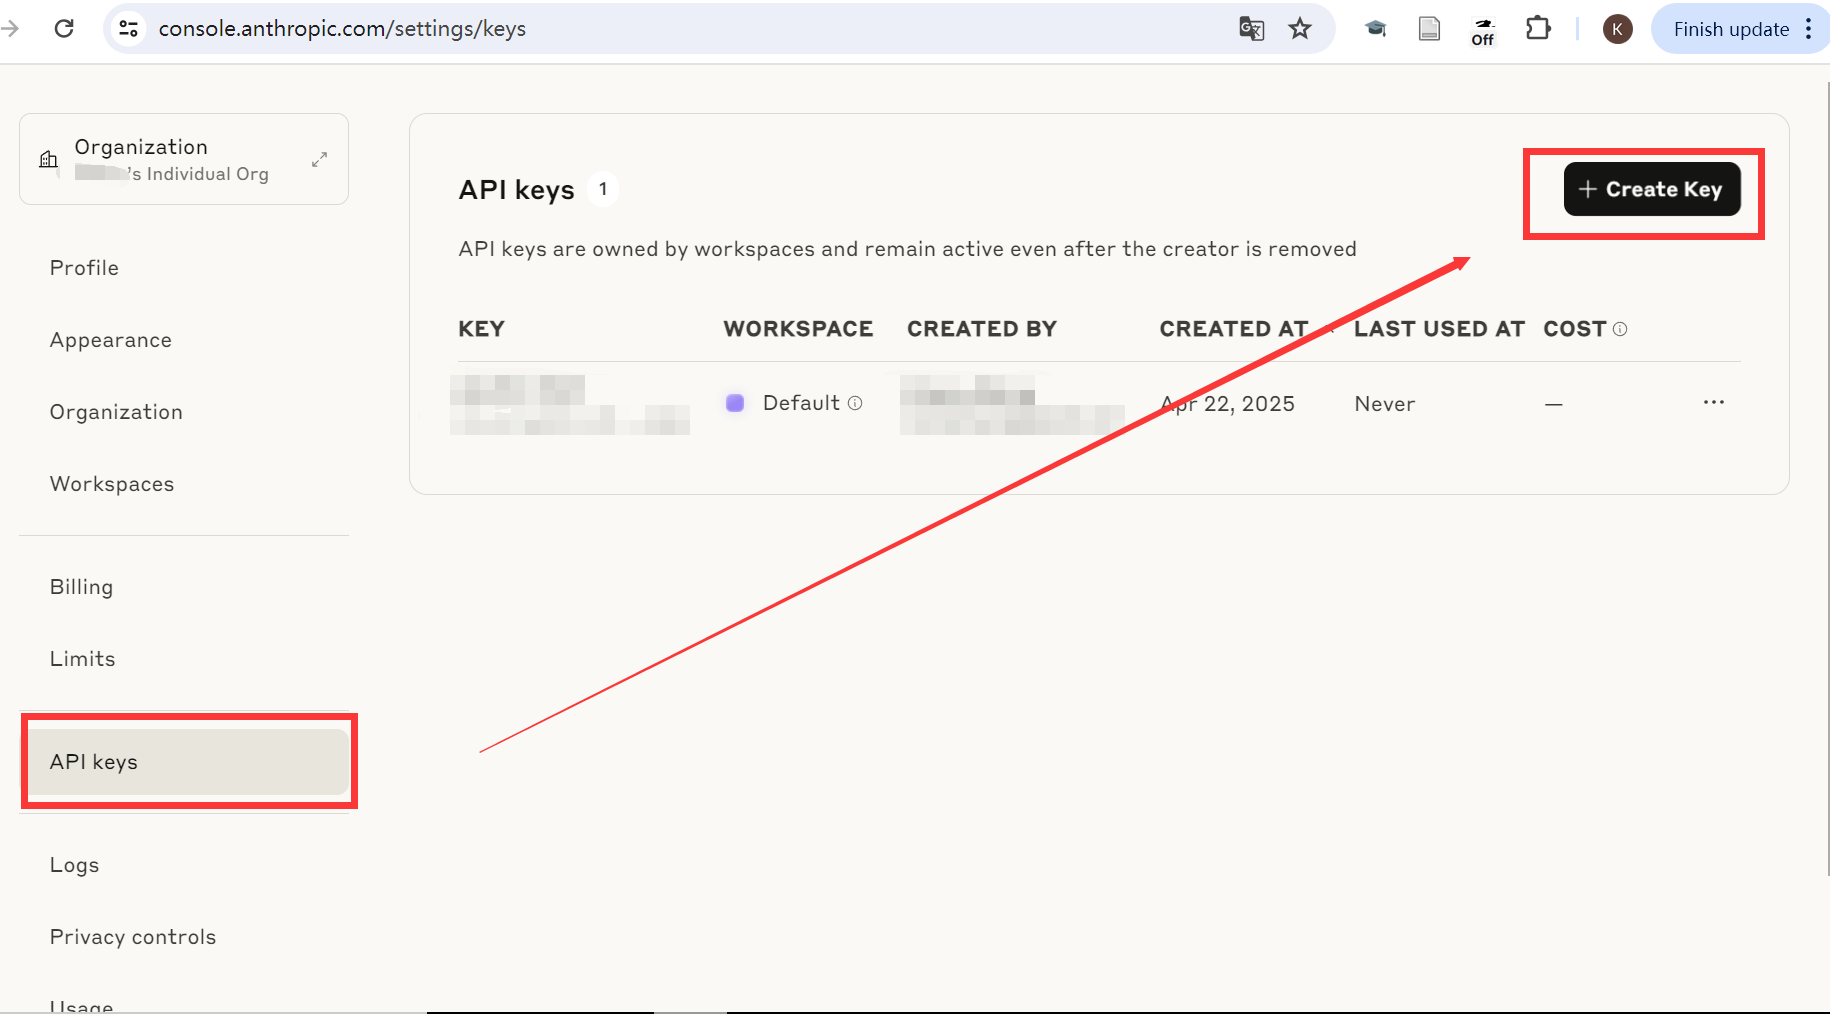Reload the page with the refresh icon
This screenshot has height=1014, width=1830.
click(x=64, y=28)
